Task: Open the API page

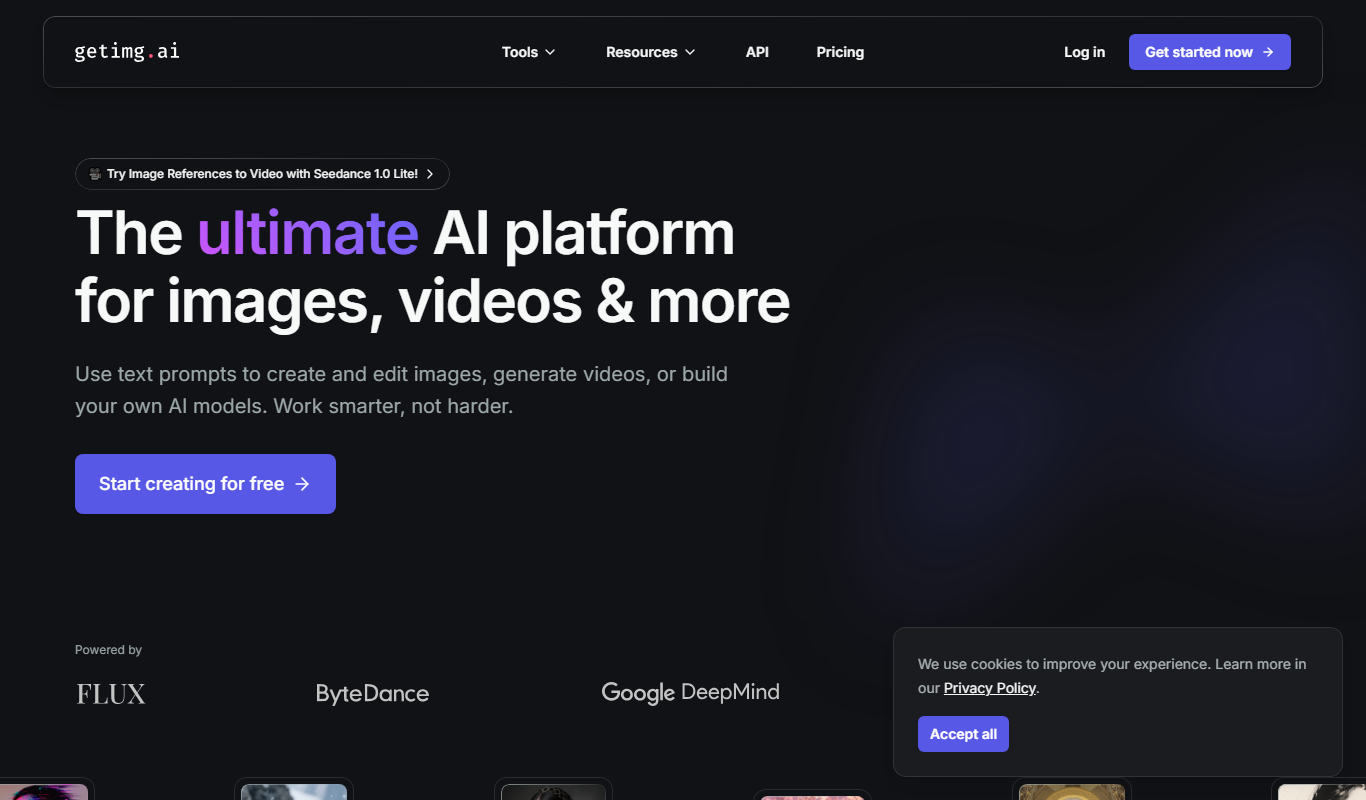Action: click(757, 52)
